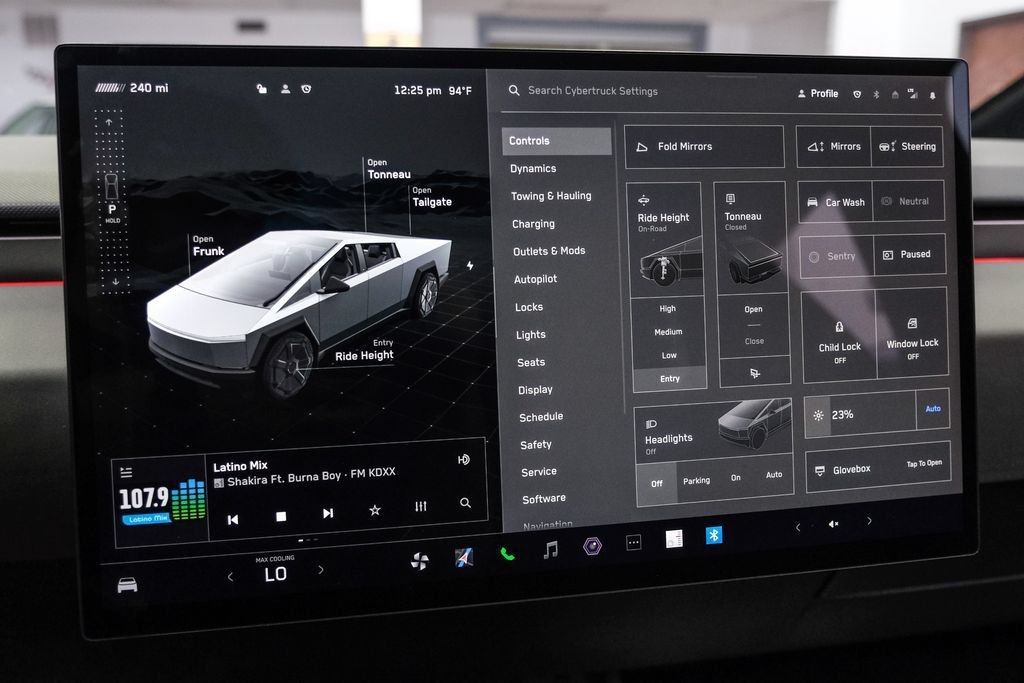The height and width of the screenshot is (683, 1024).
Task: Tap the Paused dashcam button
Action: [910, 255]
